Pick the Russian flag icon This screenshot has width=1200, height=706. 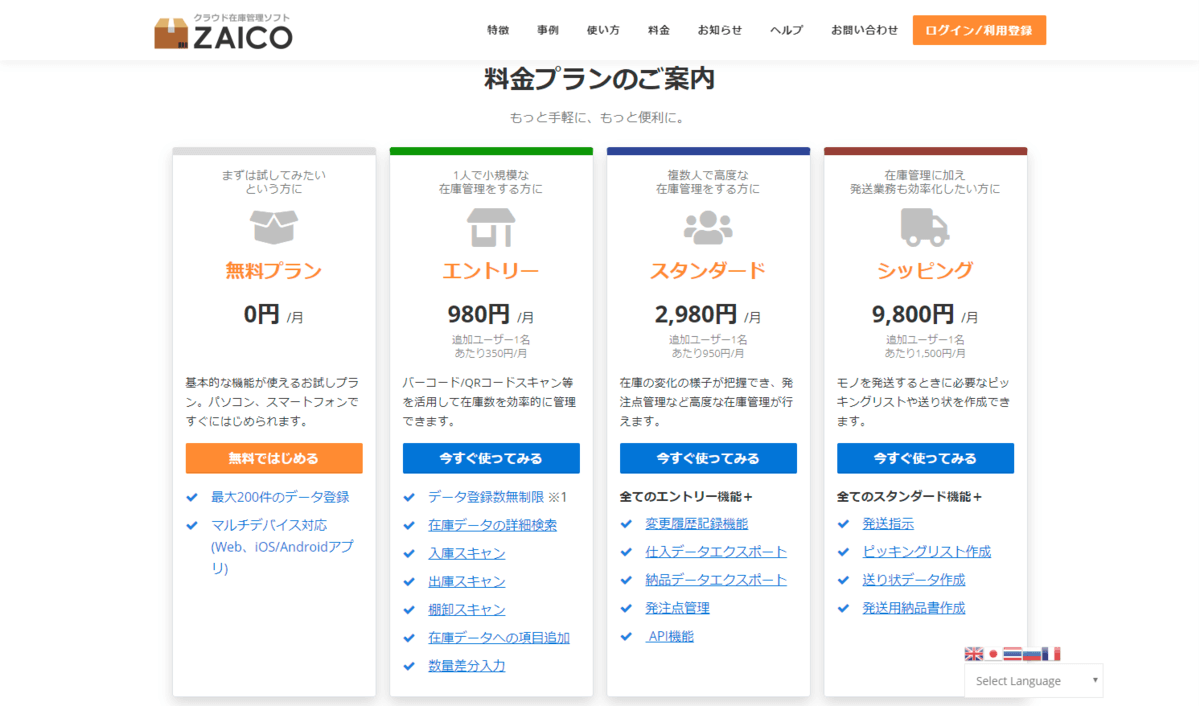[x=1031, y=654]
